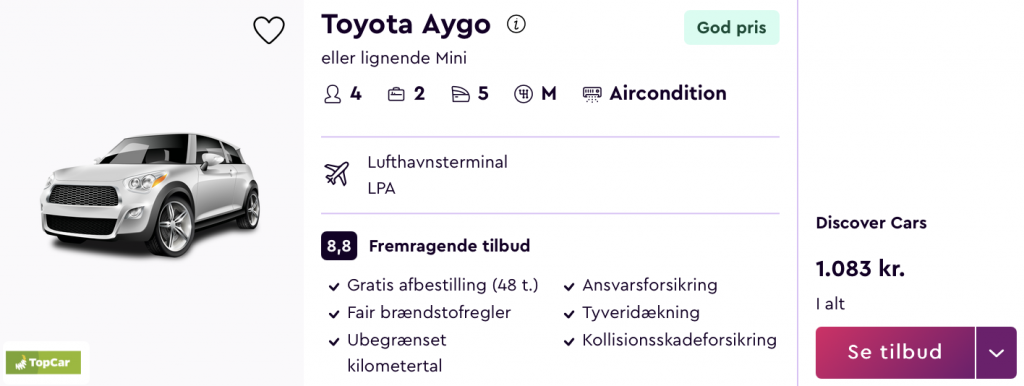Click the air conditioning icon
The width and height of the screenshot is (1024, 386).
pyautogui.click(x=591, y=94)
